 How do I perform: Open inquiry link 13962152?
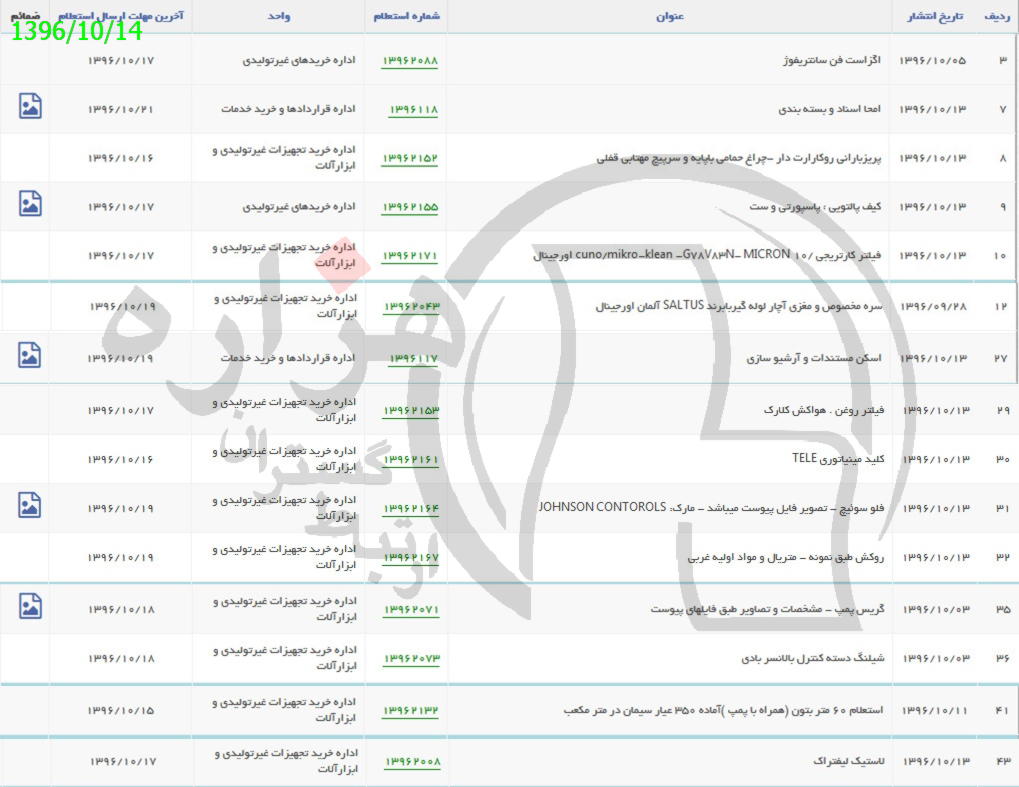410,159
